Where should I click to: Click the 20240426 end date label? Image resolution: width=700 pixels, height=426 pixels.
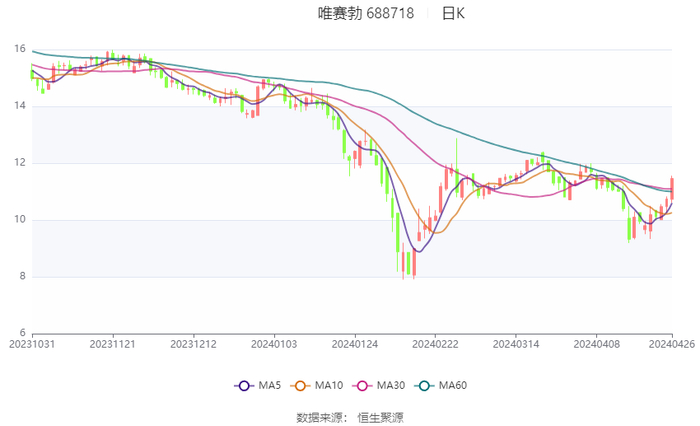(670, 343)
